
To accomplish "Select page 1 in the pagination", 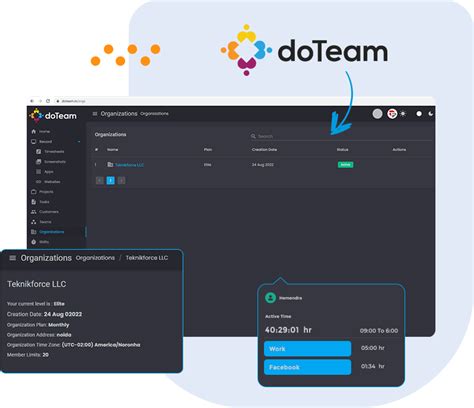I will click(110, 180).
